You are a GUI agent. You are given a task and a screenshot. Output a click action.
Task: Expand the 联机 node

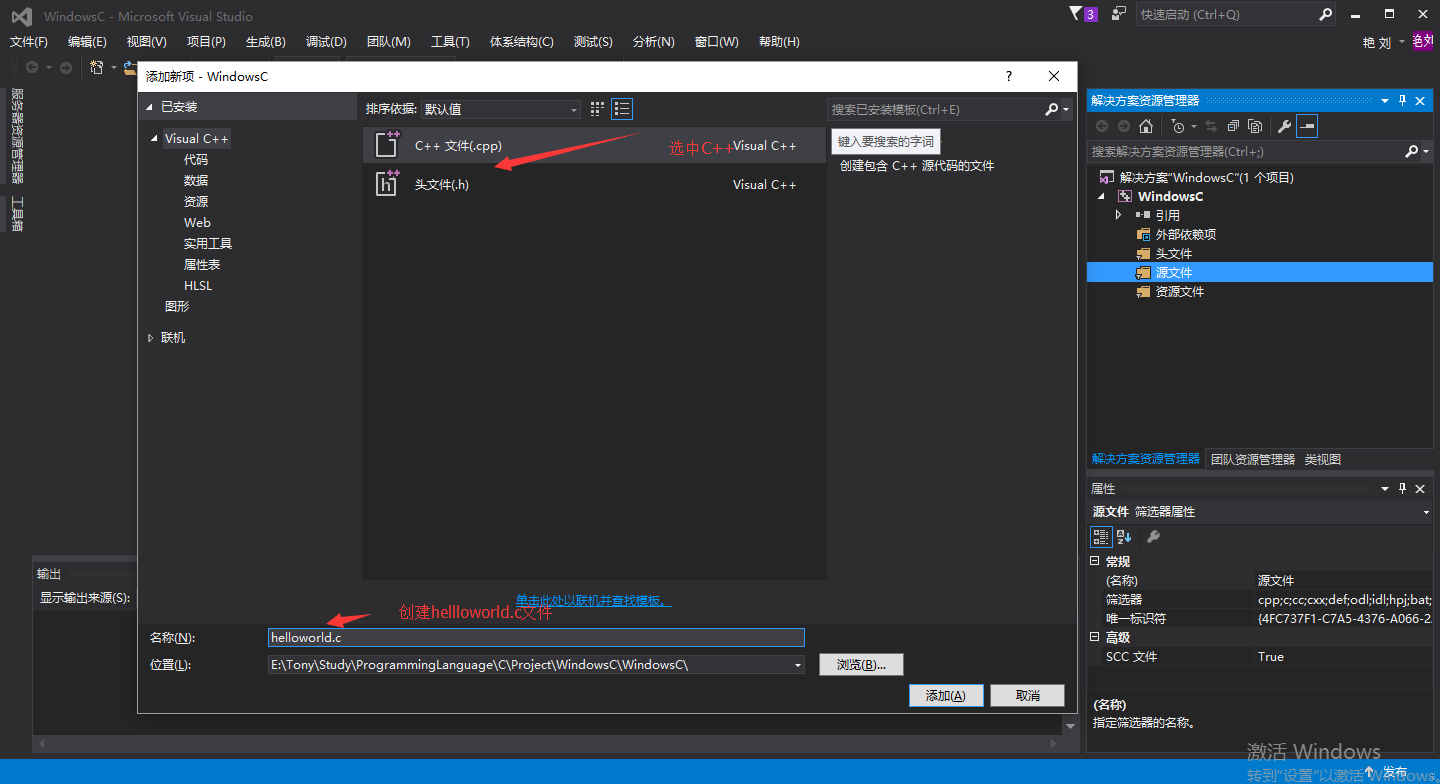[151, 338]
